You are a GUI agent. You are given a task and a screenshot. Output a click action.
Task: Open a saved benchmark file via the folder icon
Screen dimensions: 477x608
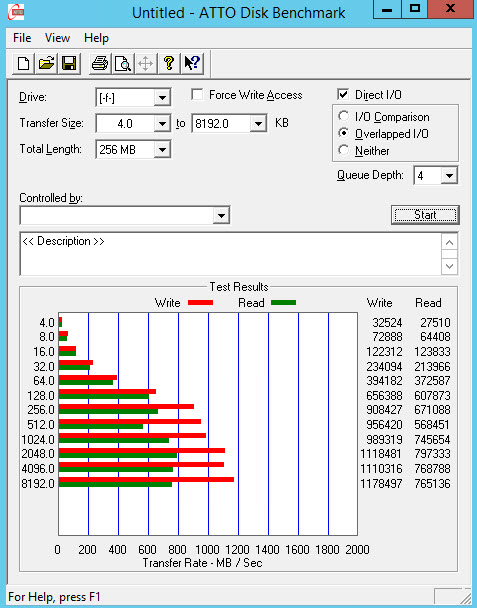click(46, 63)
